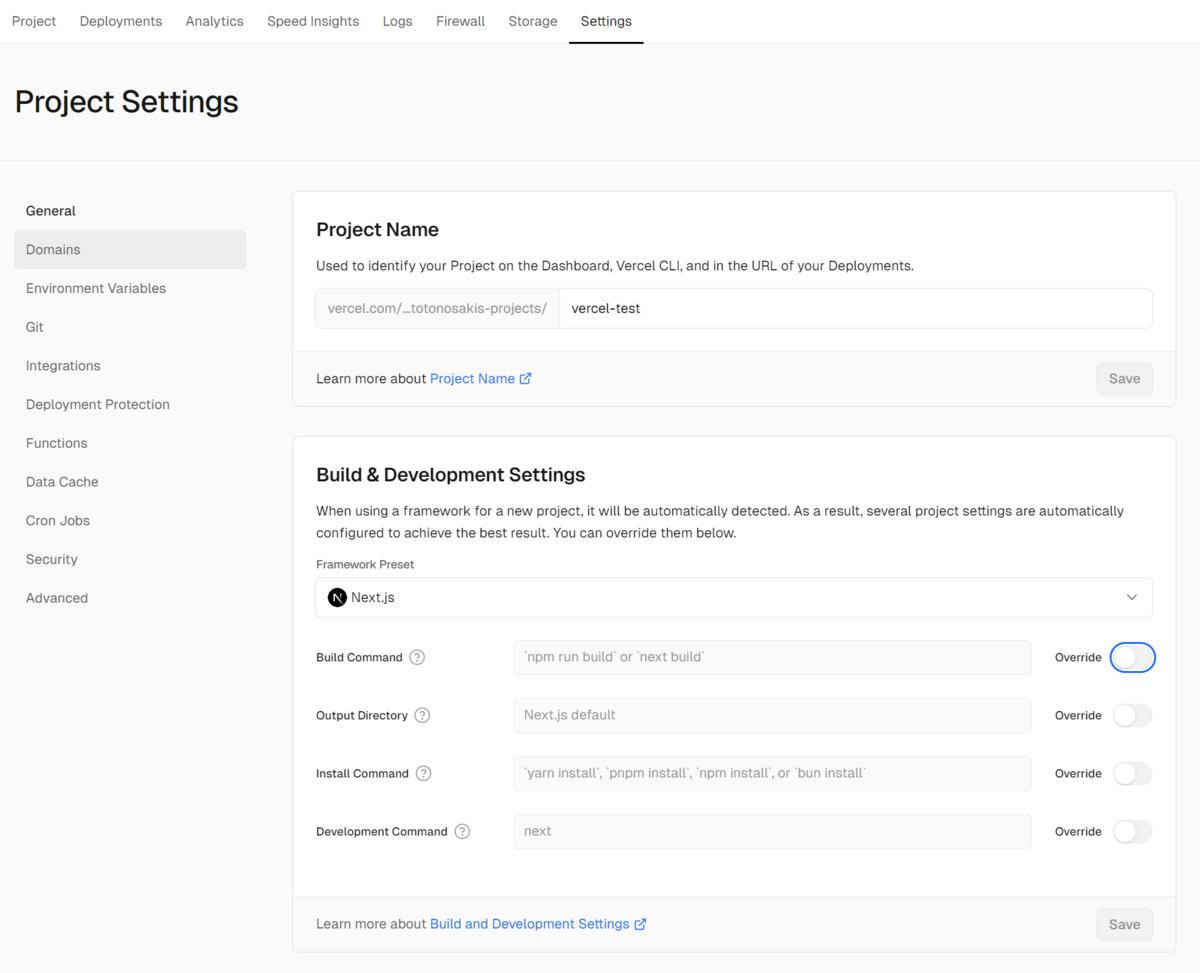Click the Install Command input field
The image size is (1200, 973).
[x=772, y=773]
